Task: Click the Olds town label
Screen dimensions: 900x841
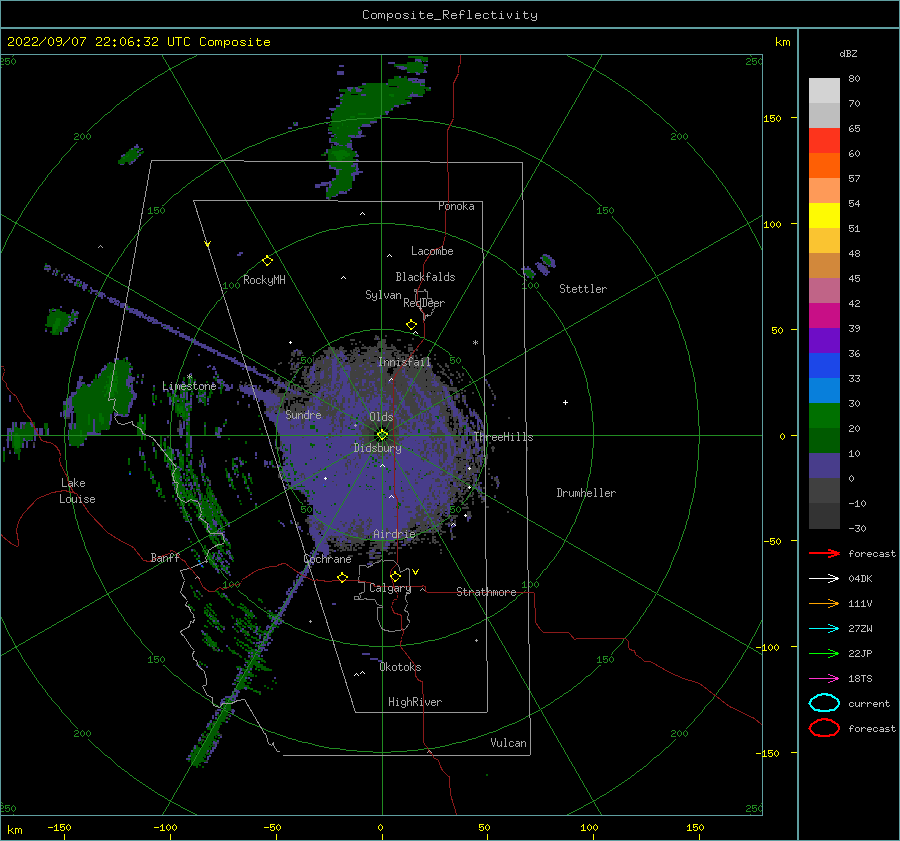Action: (381, 417)
